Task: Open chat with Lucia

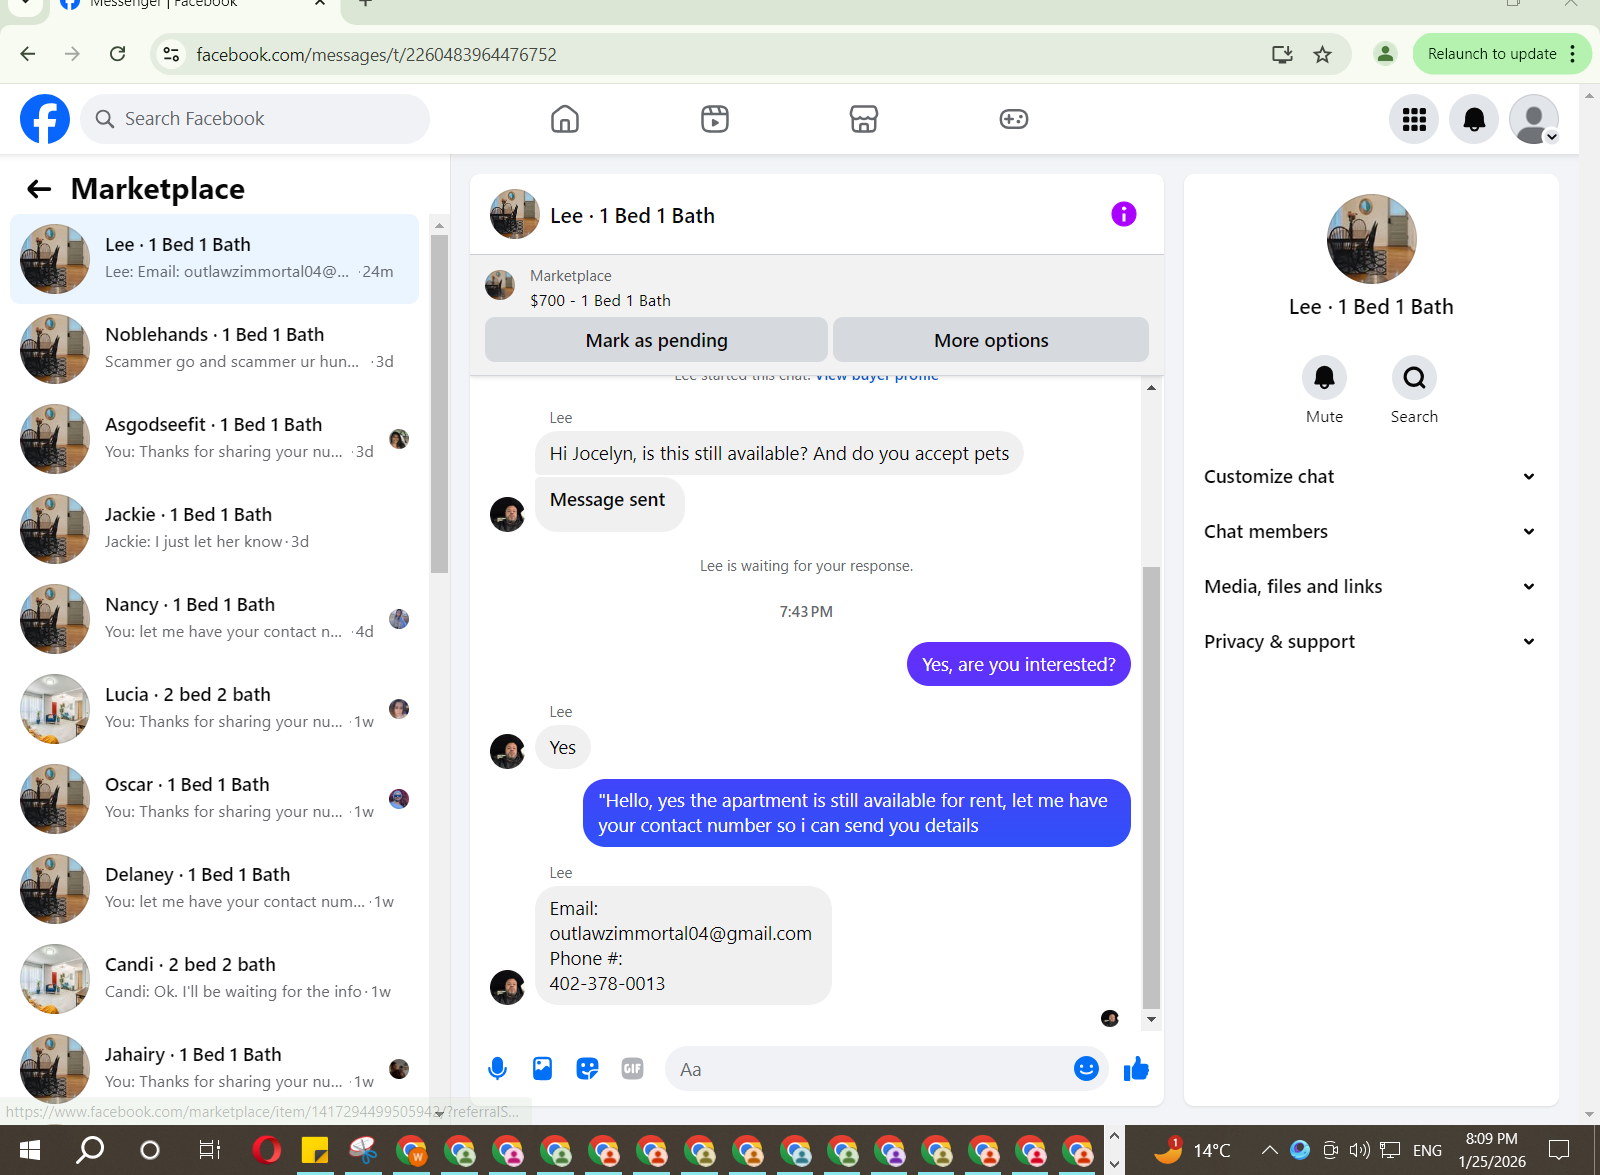Action: point(214,709)
